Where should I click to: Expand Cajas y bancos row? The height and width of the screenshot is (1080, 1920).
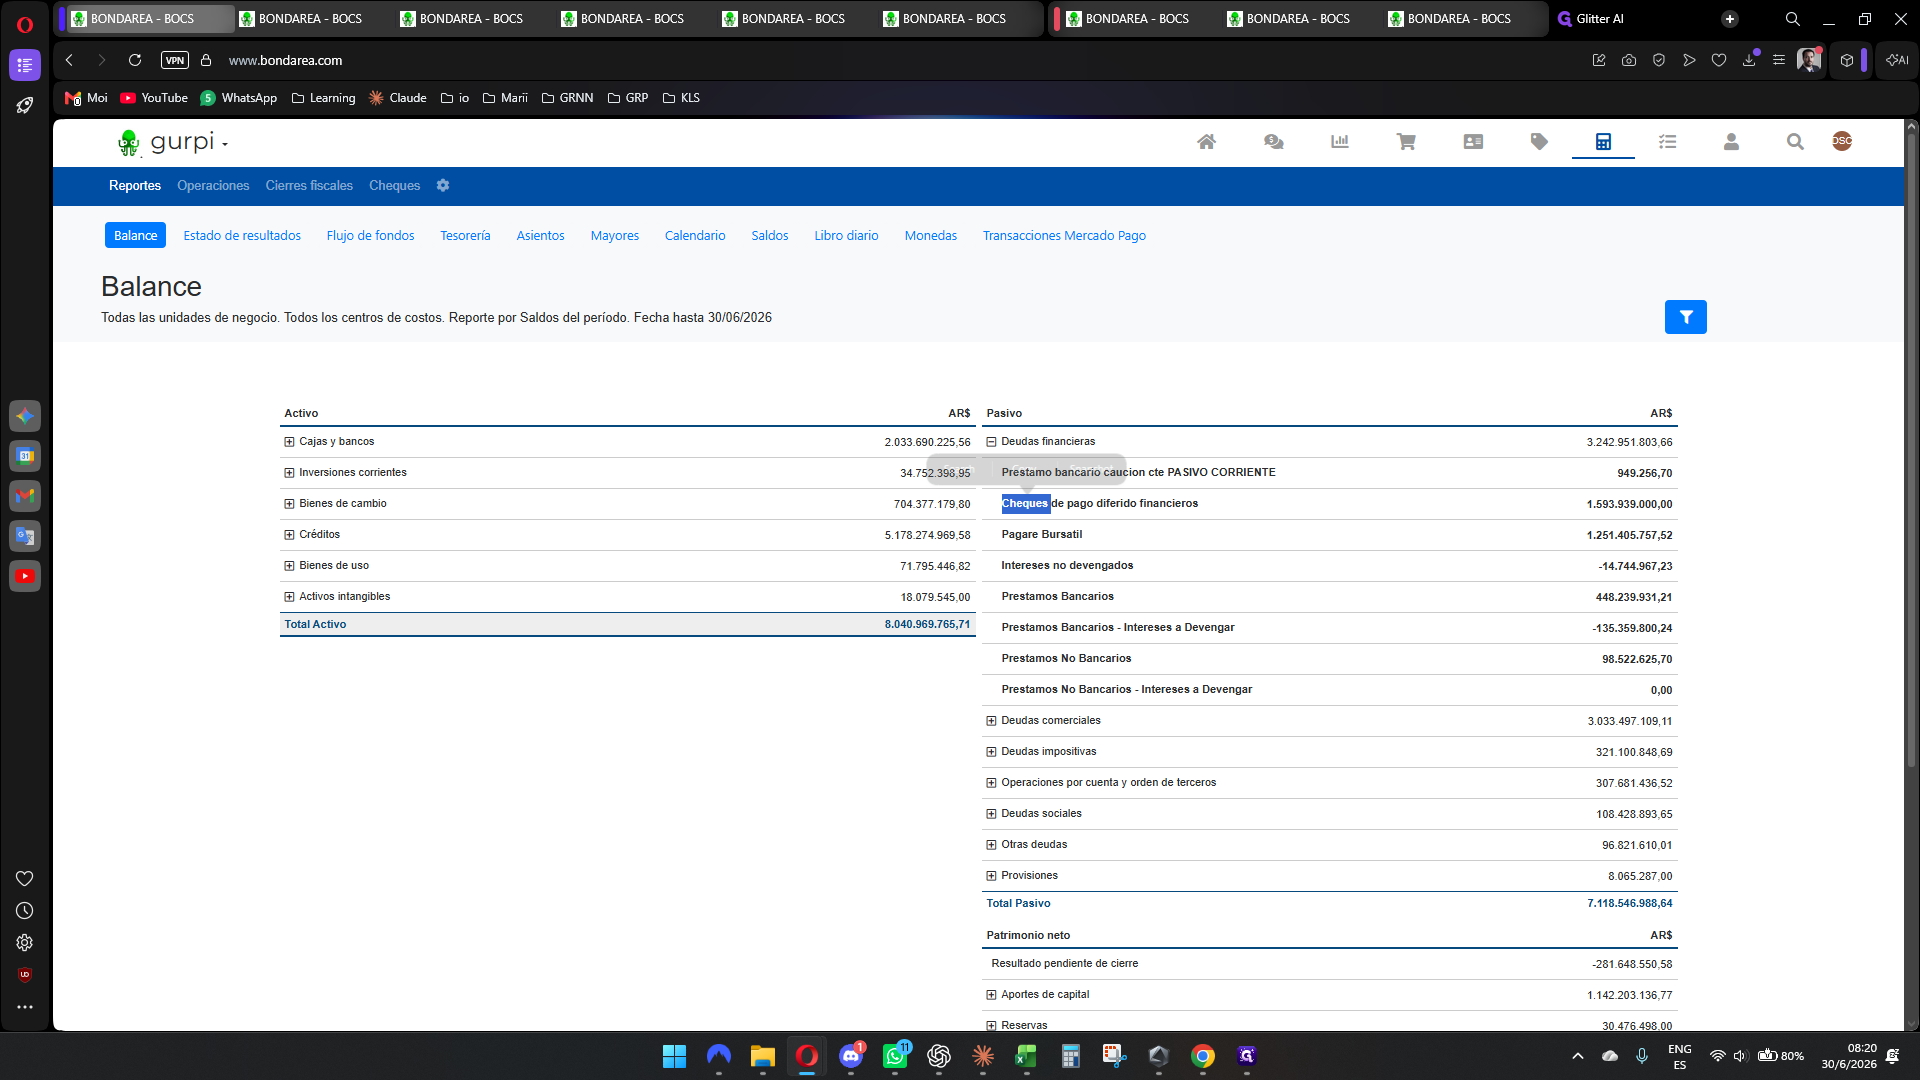(289, 442)
